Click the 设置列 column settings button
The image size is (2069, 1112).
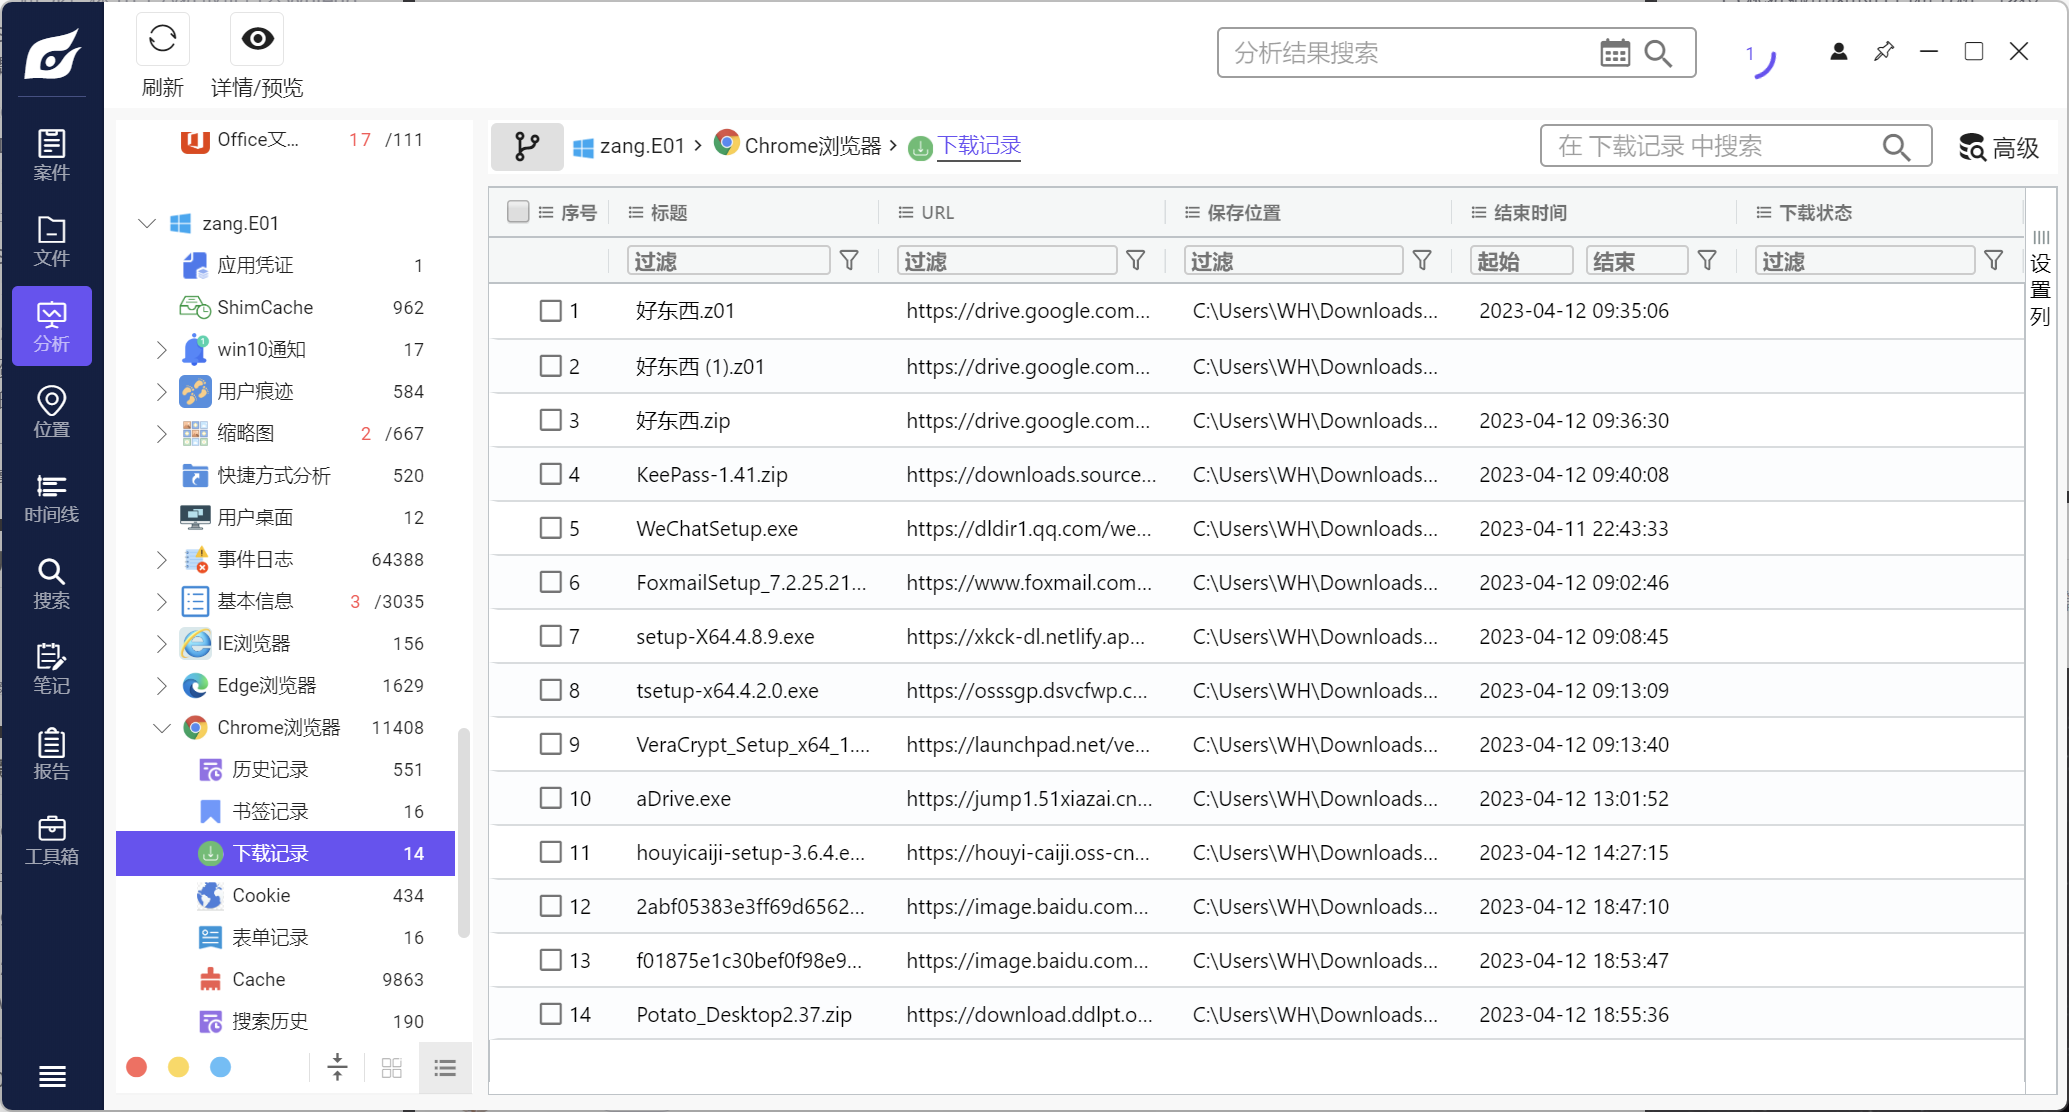(2041, 280)
